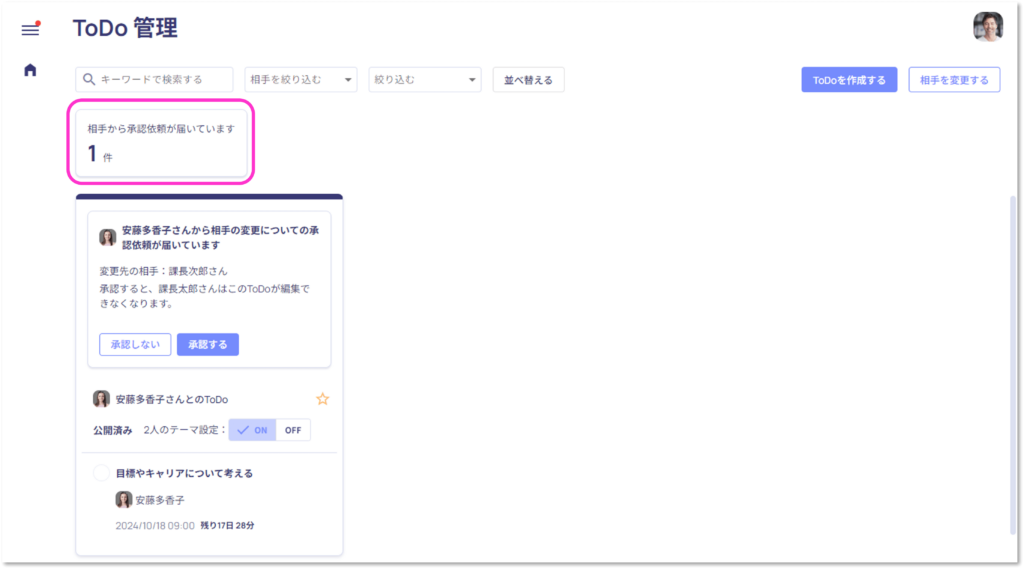Open the approval request count card

[161, 142]
